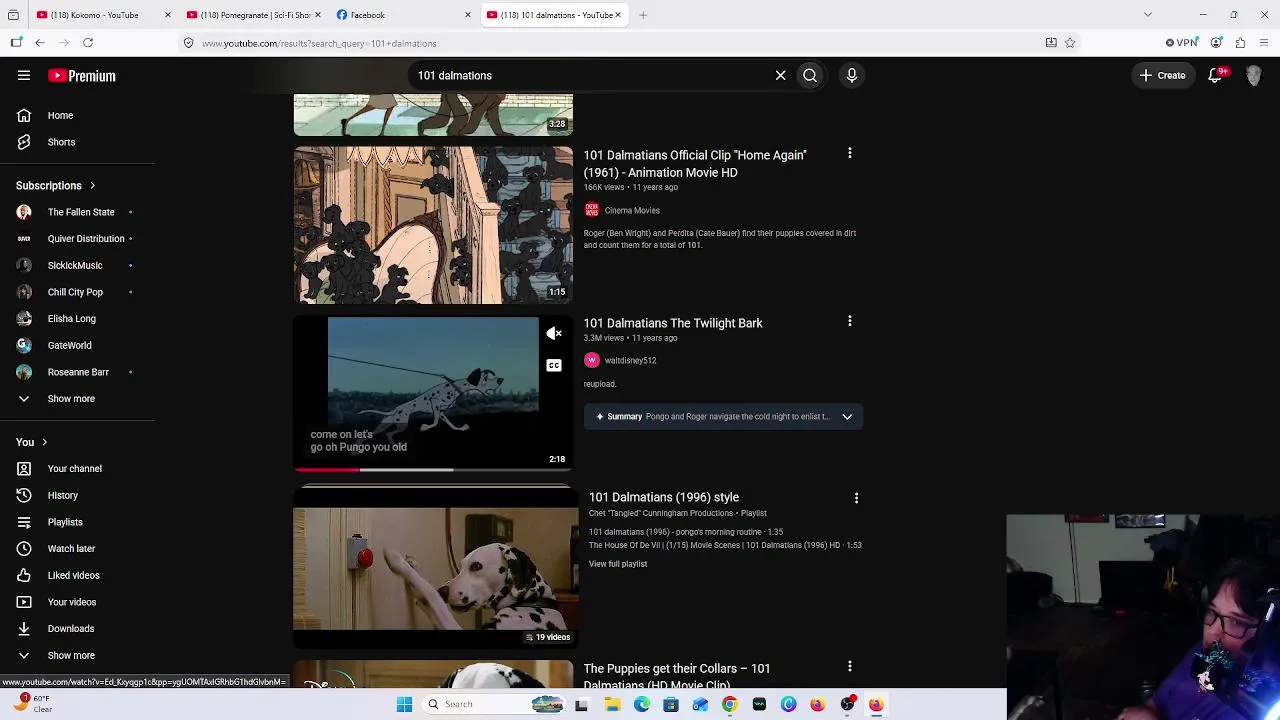
Task: Bookmark this page with the star icon
Action: coord(1070,43)
